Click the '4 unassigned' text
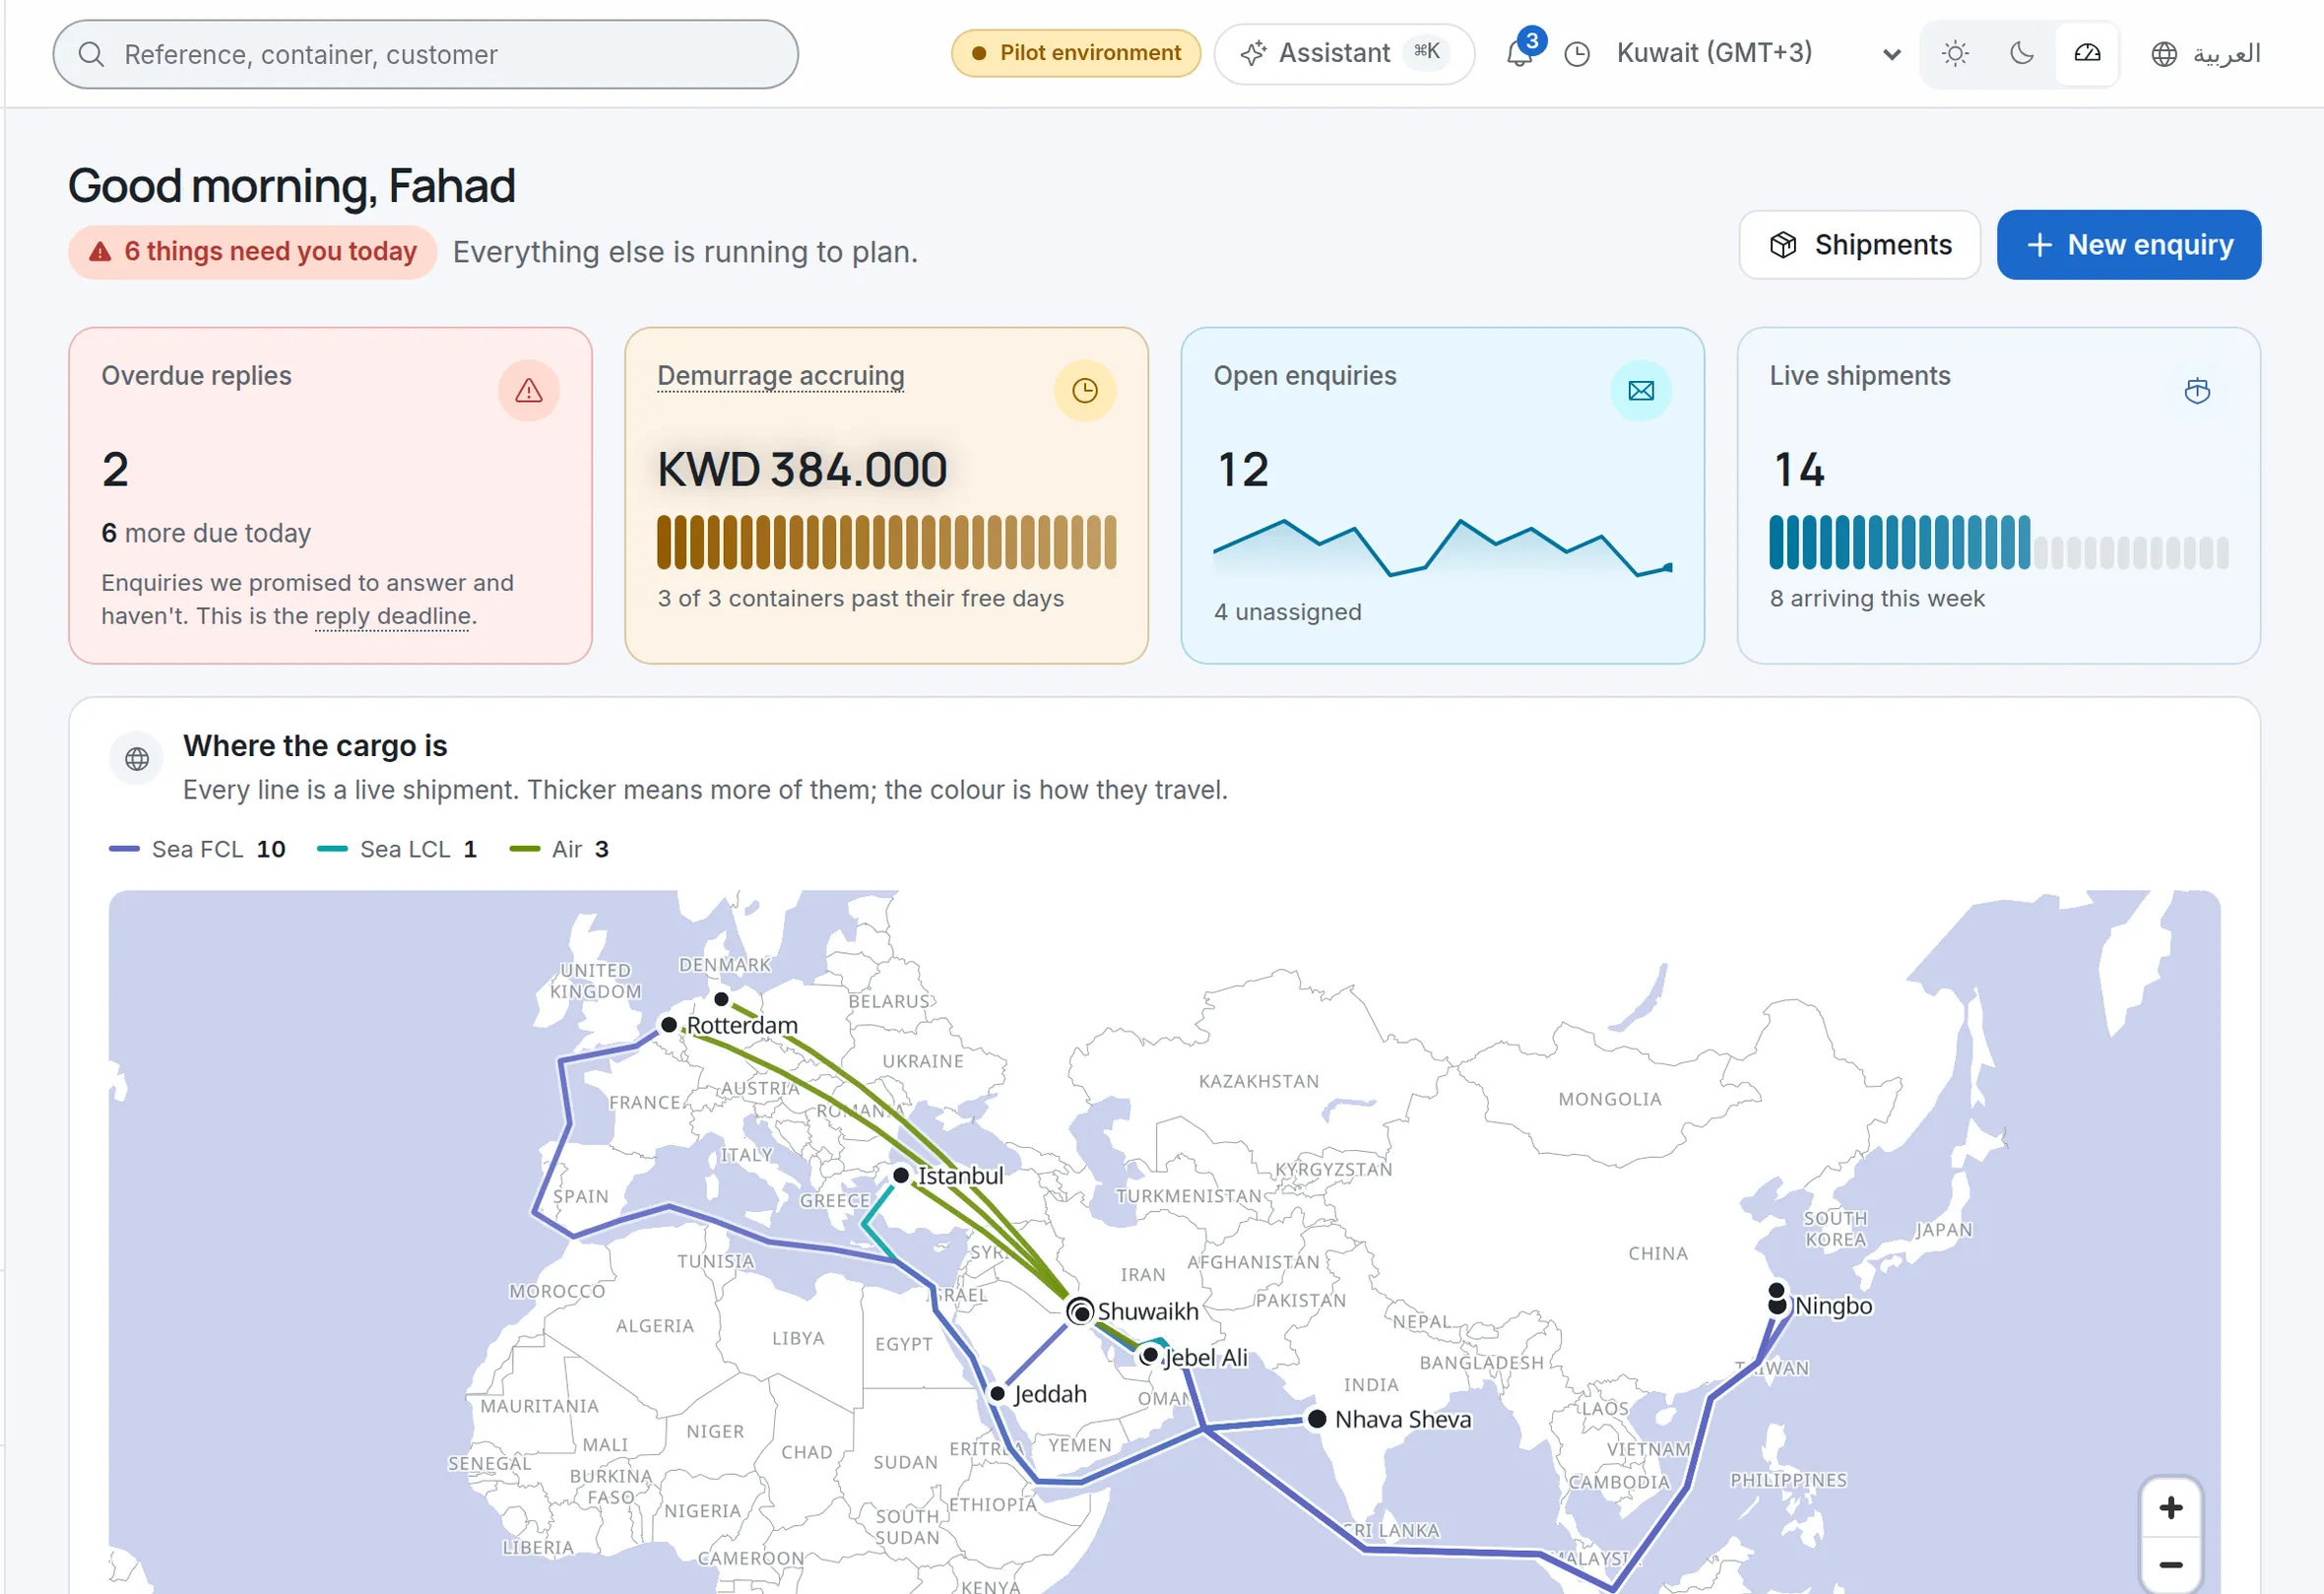The height and width of the screenshot is (1594, 2324). 1288,612
